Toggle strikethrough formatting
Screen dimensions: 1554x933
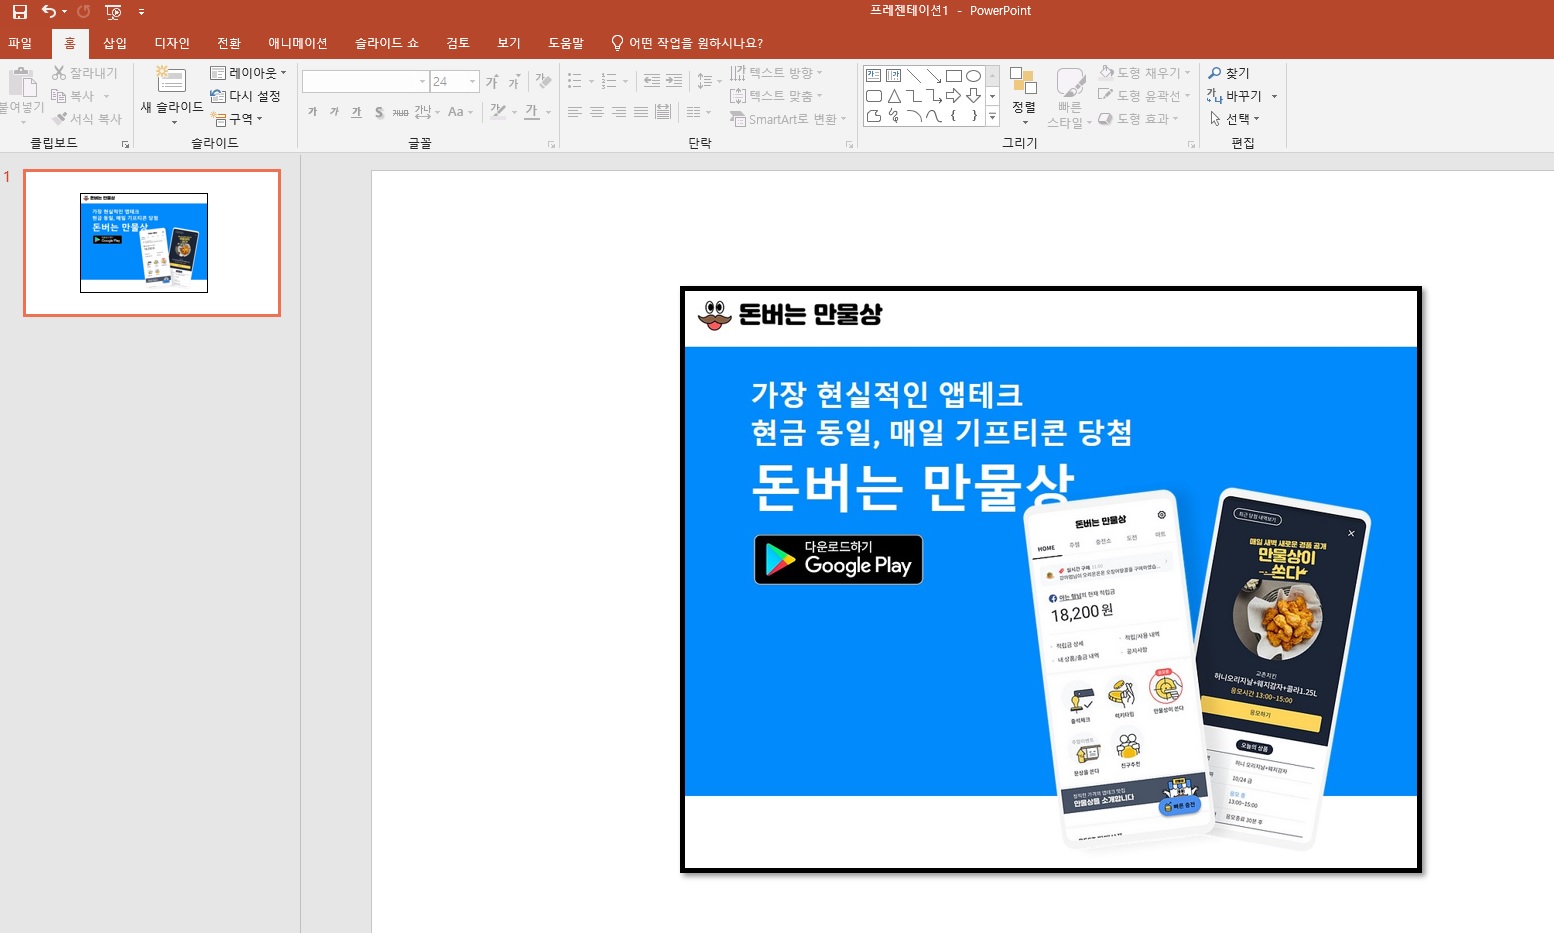(x=400, y=112)
